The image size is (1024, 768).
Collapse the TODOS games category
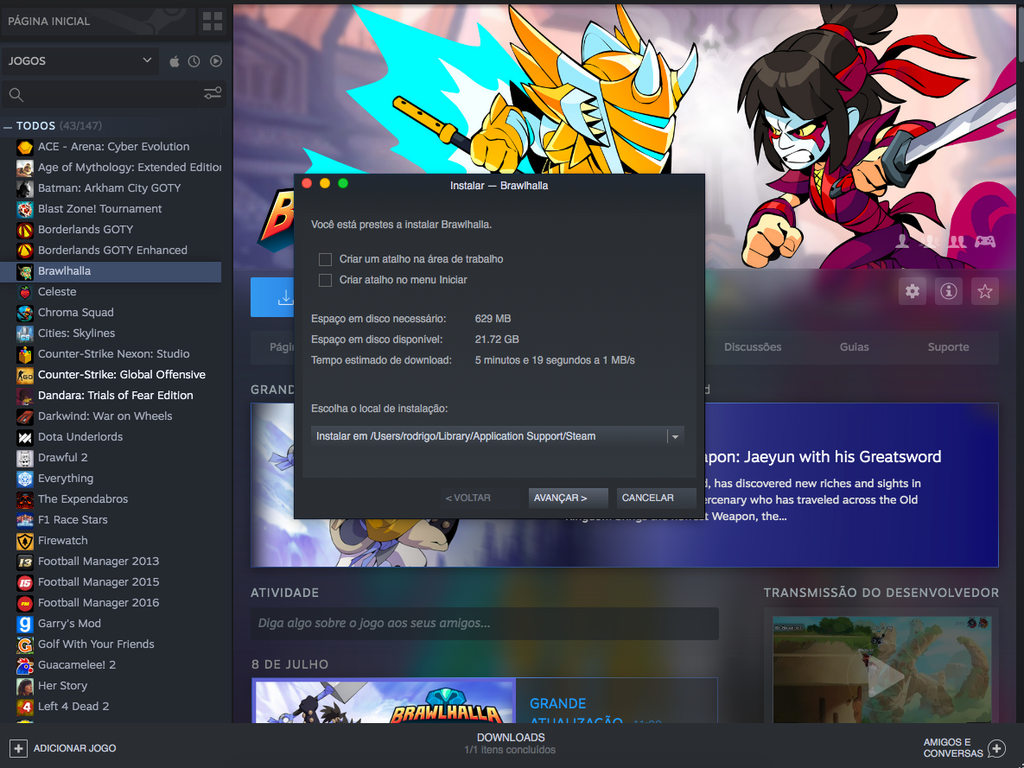(8, 126)
